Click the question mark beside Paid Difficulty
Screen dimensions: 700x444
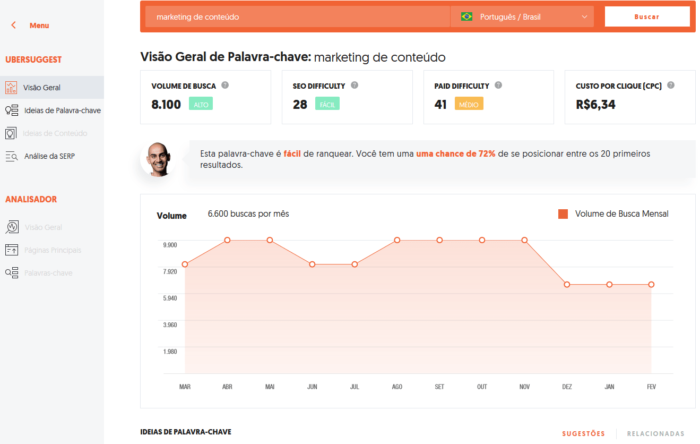[497, 86]
